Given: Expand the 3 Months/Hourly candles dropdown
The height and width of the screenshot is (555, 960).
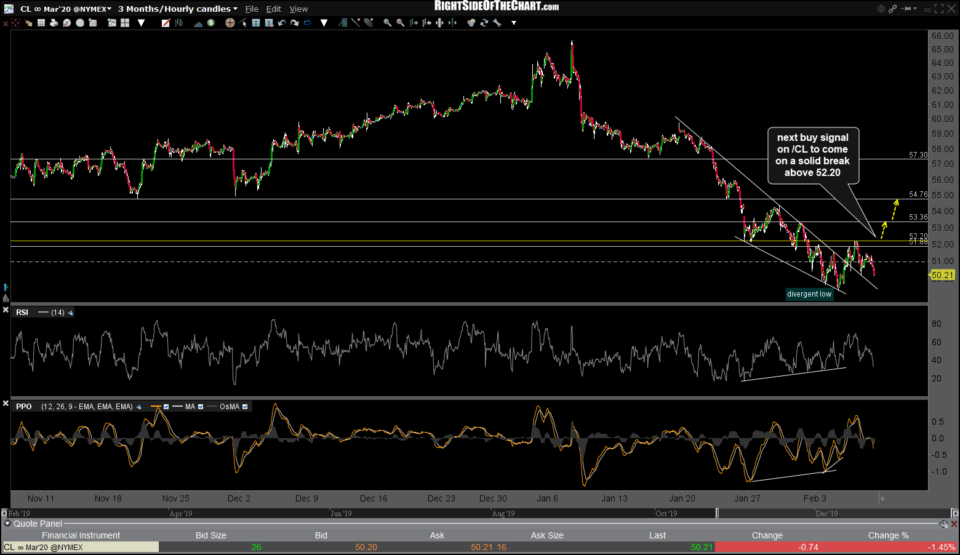Looking at the screenshot, I should [x=177, y=8].
